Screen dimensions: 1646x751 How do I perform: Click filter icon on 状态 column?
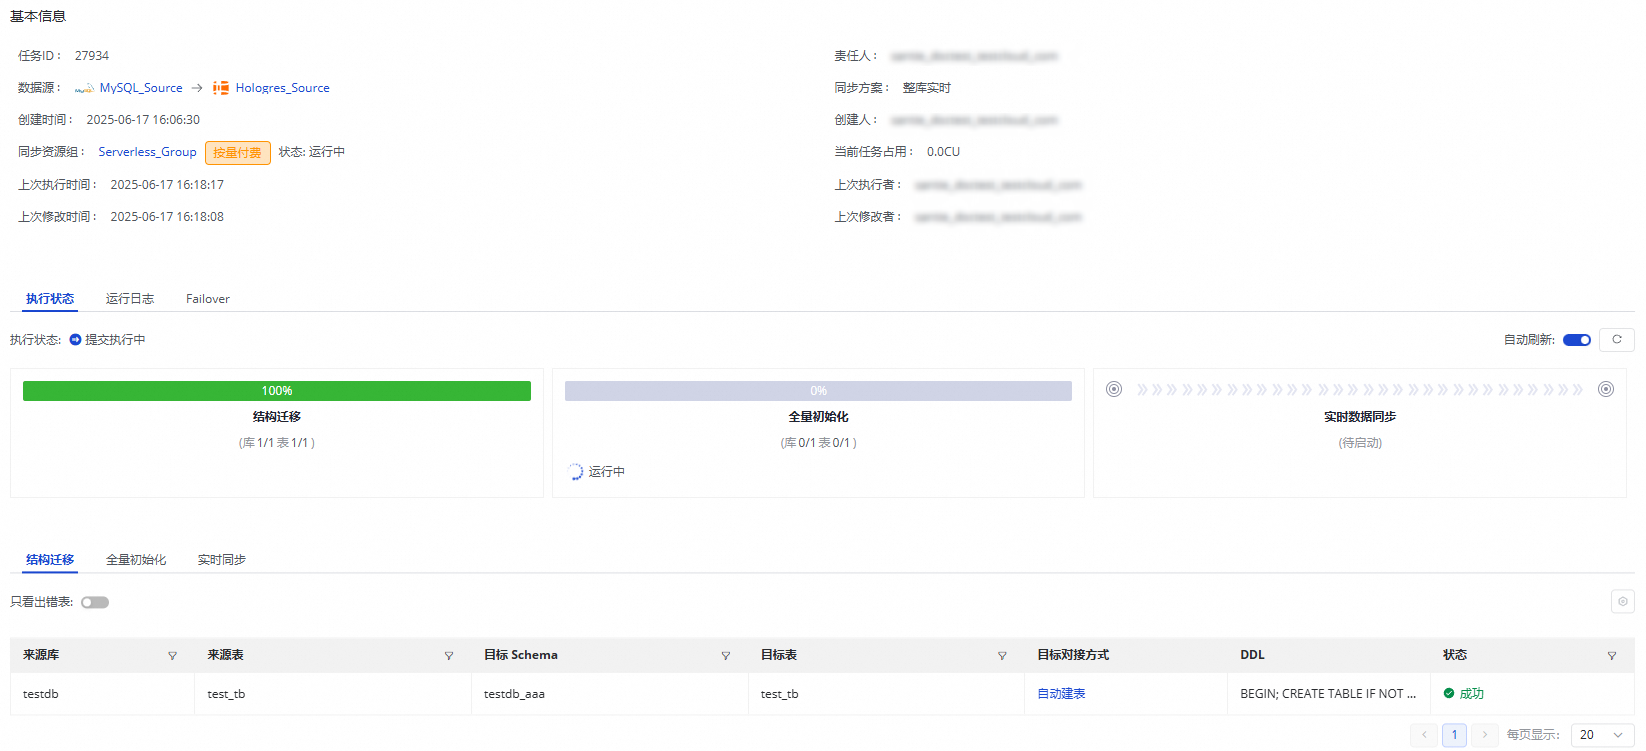[1612, 656]
